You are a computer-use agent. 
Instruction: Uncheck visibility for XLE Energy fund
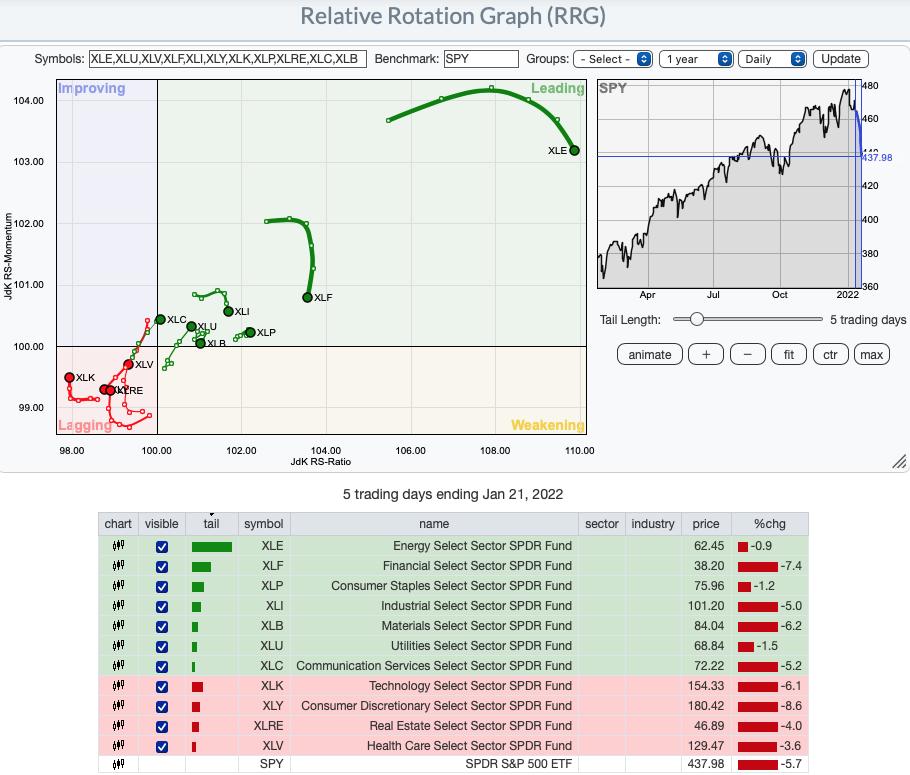click(x=162, y=547)
